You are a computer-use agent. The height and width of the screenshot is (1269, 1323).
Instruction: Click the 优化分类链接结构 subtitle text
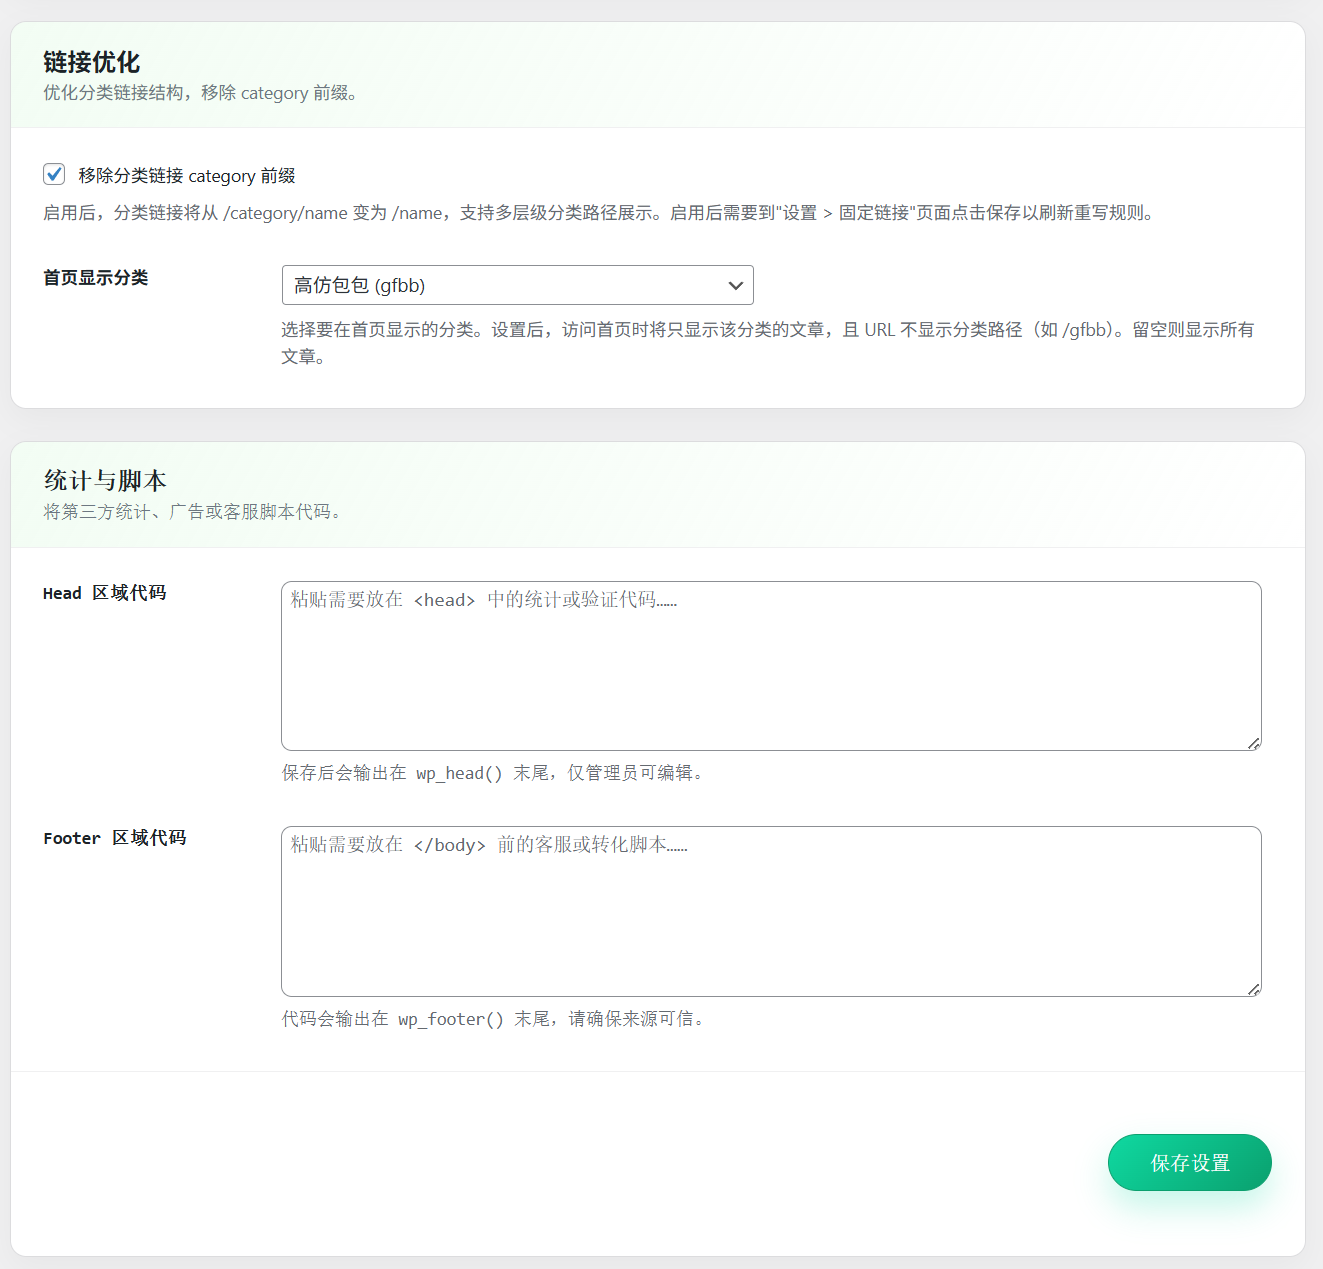point(200,93)
